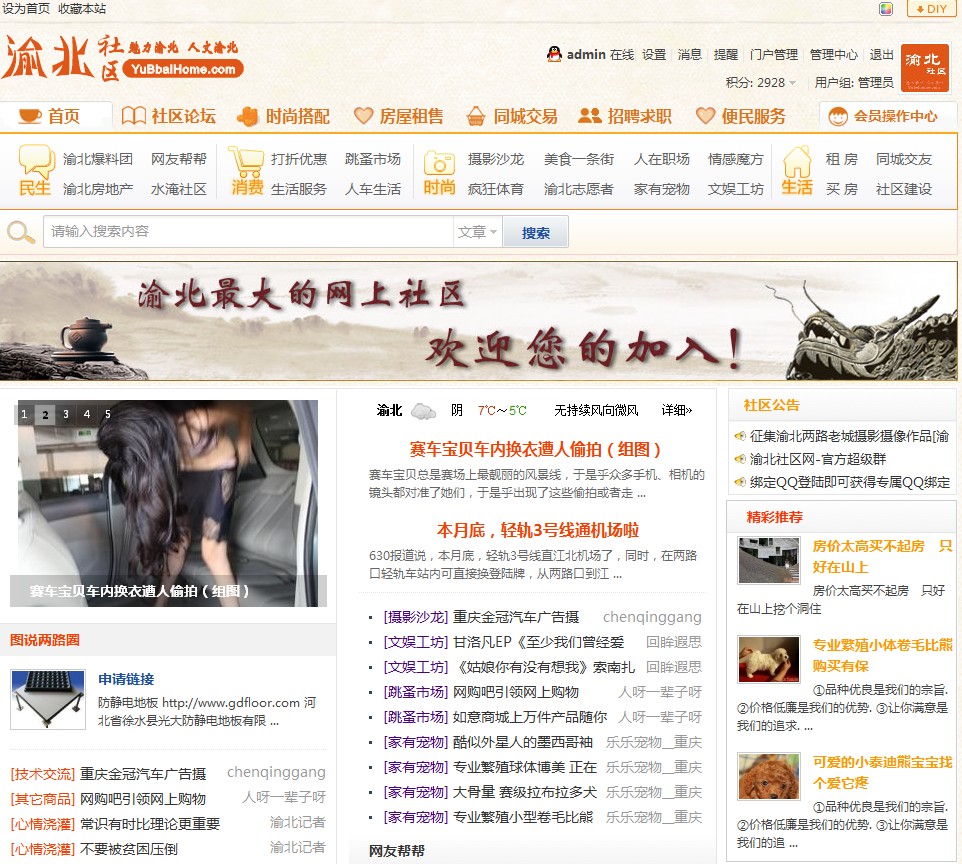This screenshot has height=864, width=962.
Task: Open 便民服务 navigation item
Action: tap(741, 116)
